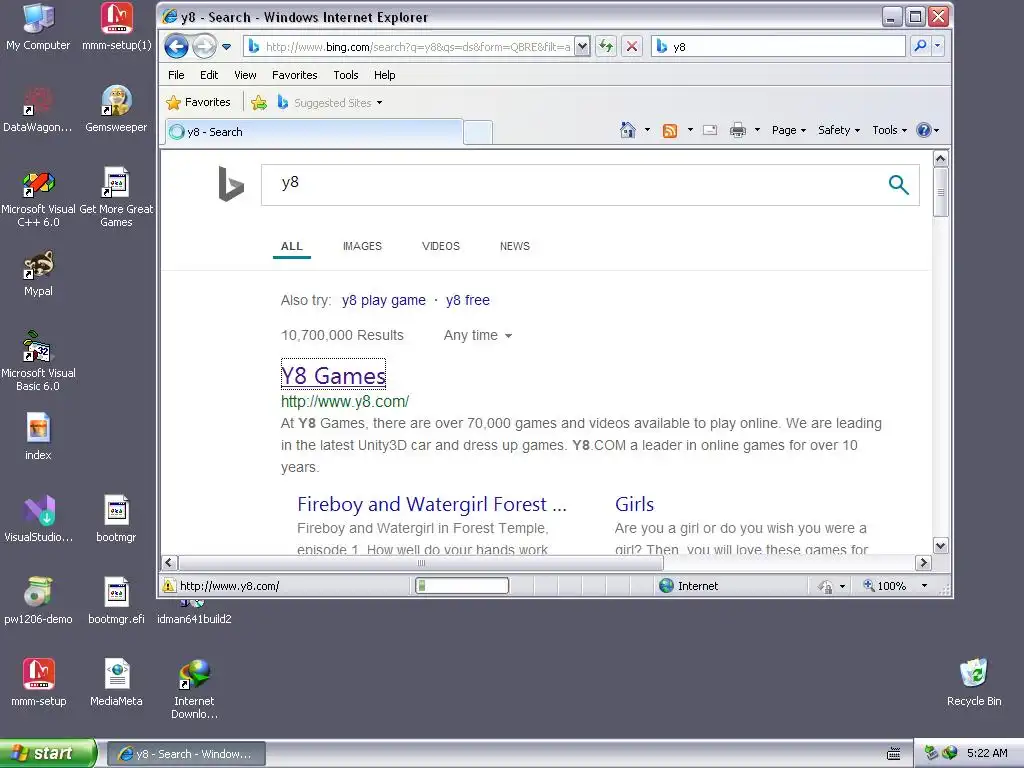Click the on-screen keyboard icon in the taskbar

click(893, 754)
